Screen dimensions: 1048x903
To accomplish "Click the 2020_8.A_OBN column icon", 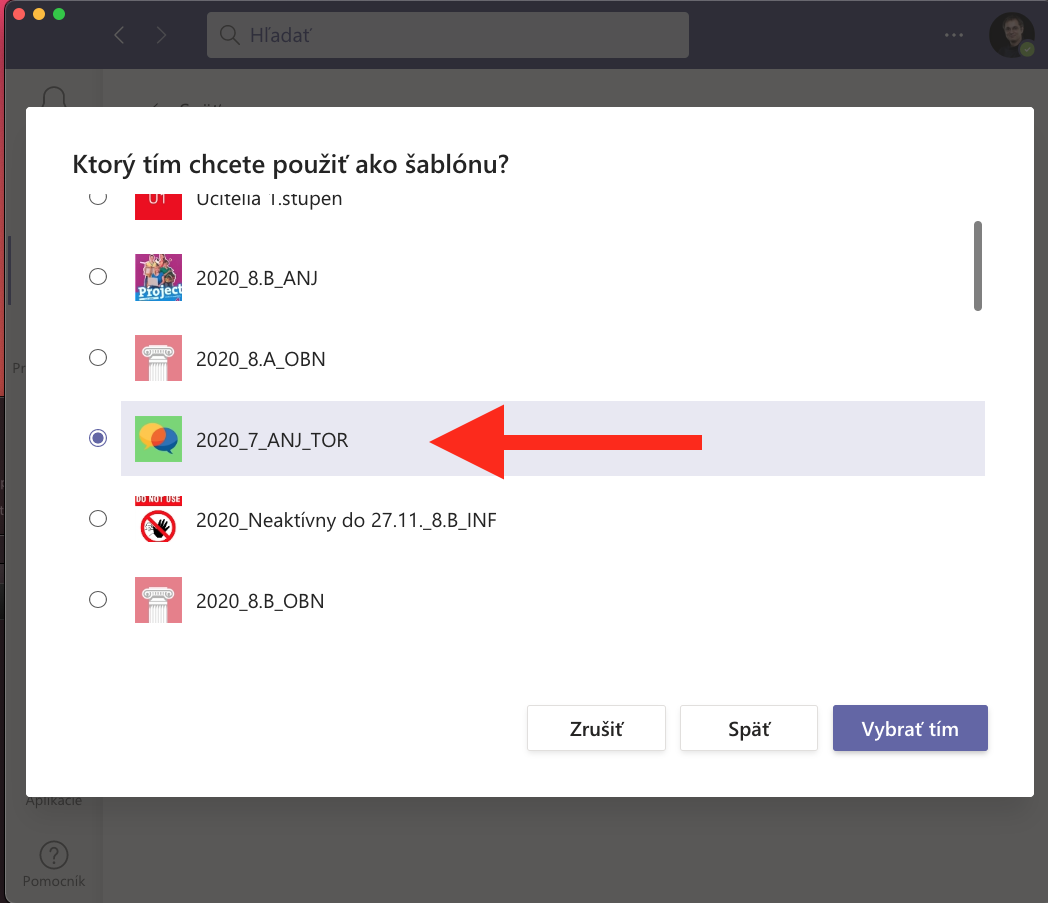I will [x=158, y=358].
